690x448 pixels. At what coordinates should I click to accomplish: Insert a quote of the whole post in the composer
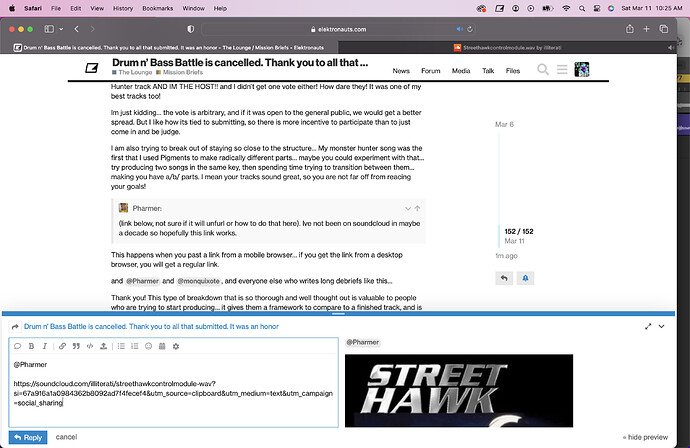coord(18,346)
